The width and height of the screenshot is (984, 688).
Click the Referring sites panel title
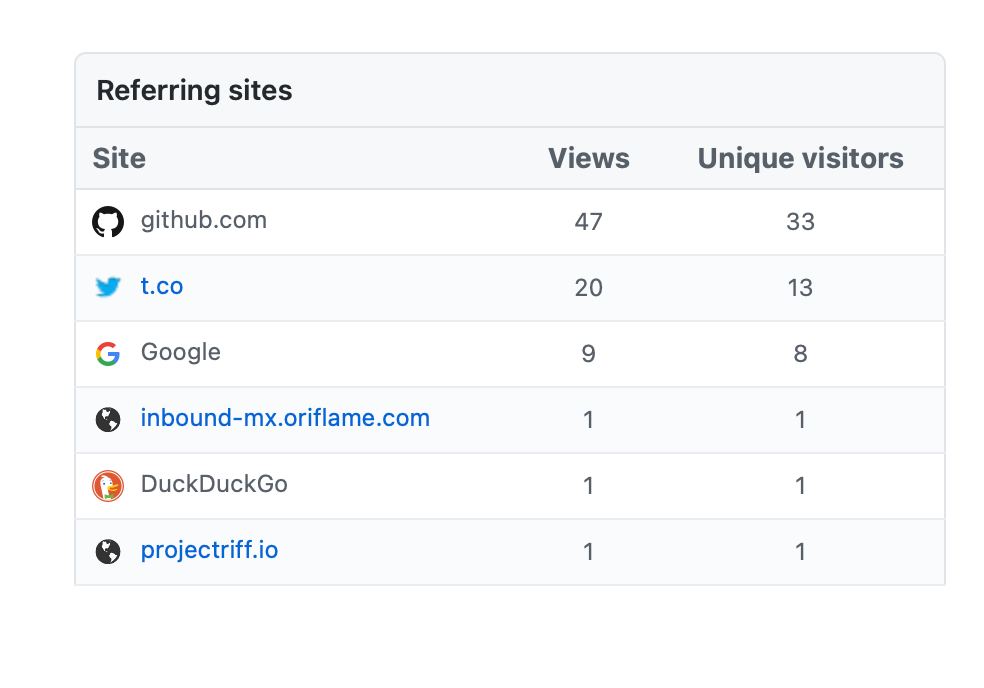195,90
